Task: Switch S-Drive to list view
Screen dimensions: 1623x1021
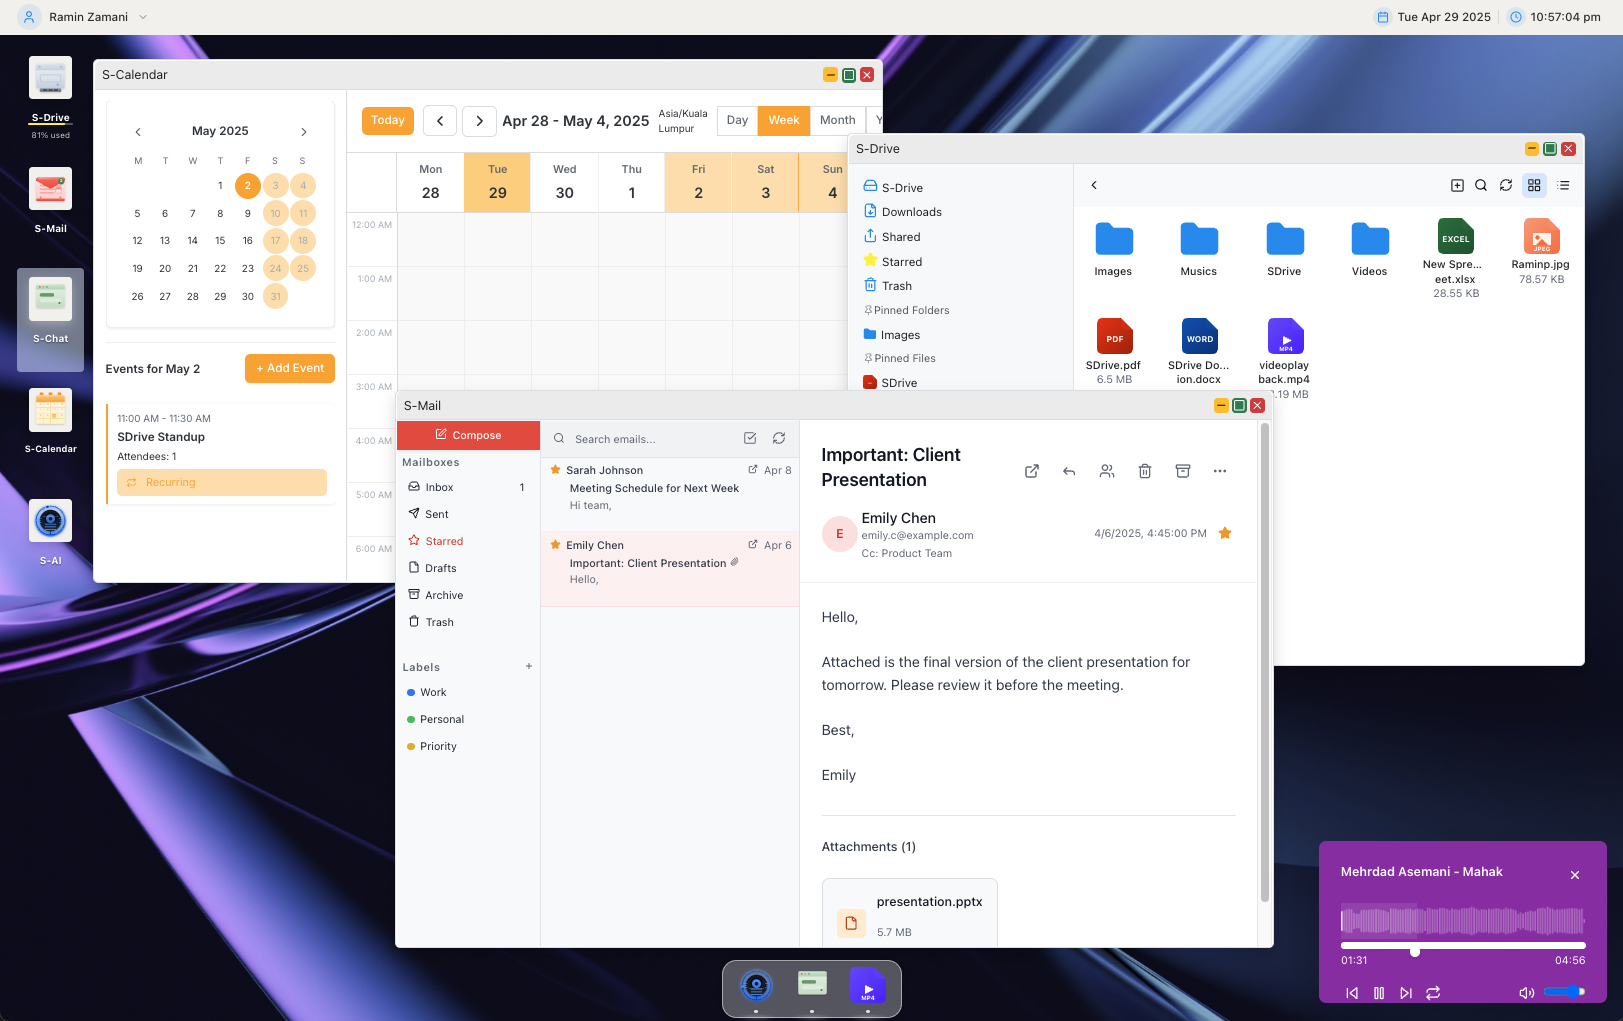Action: click(1562, 185)
